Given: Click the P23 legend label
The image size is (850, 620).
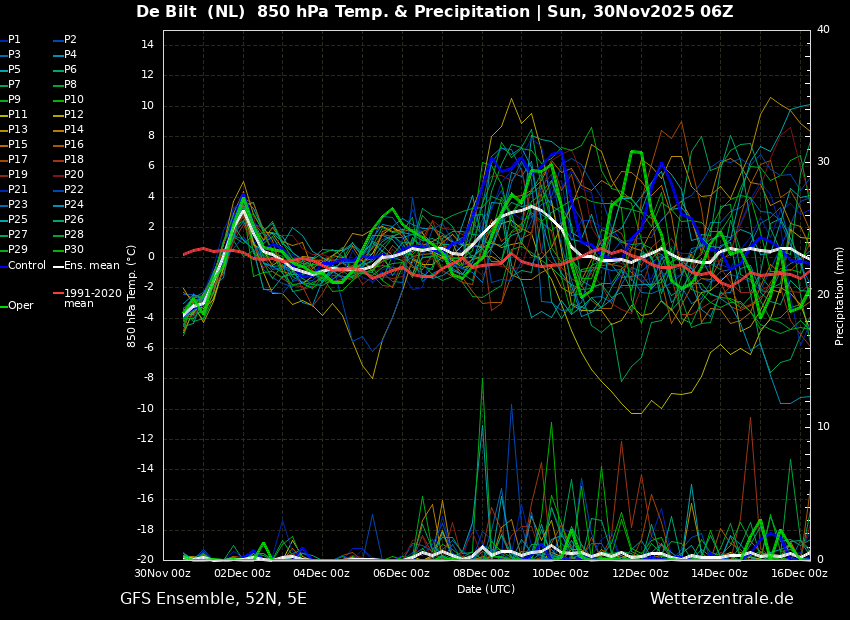Looking at the screenshot, I should click(14, 204).
